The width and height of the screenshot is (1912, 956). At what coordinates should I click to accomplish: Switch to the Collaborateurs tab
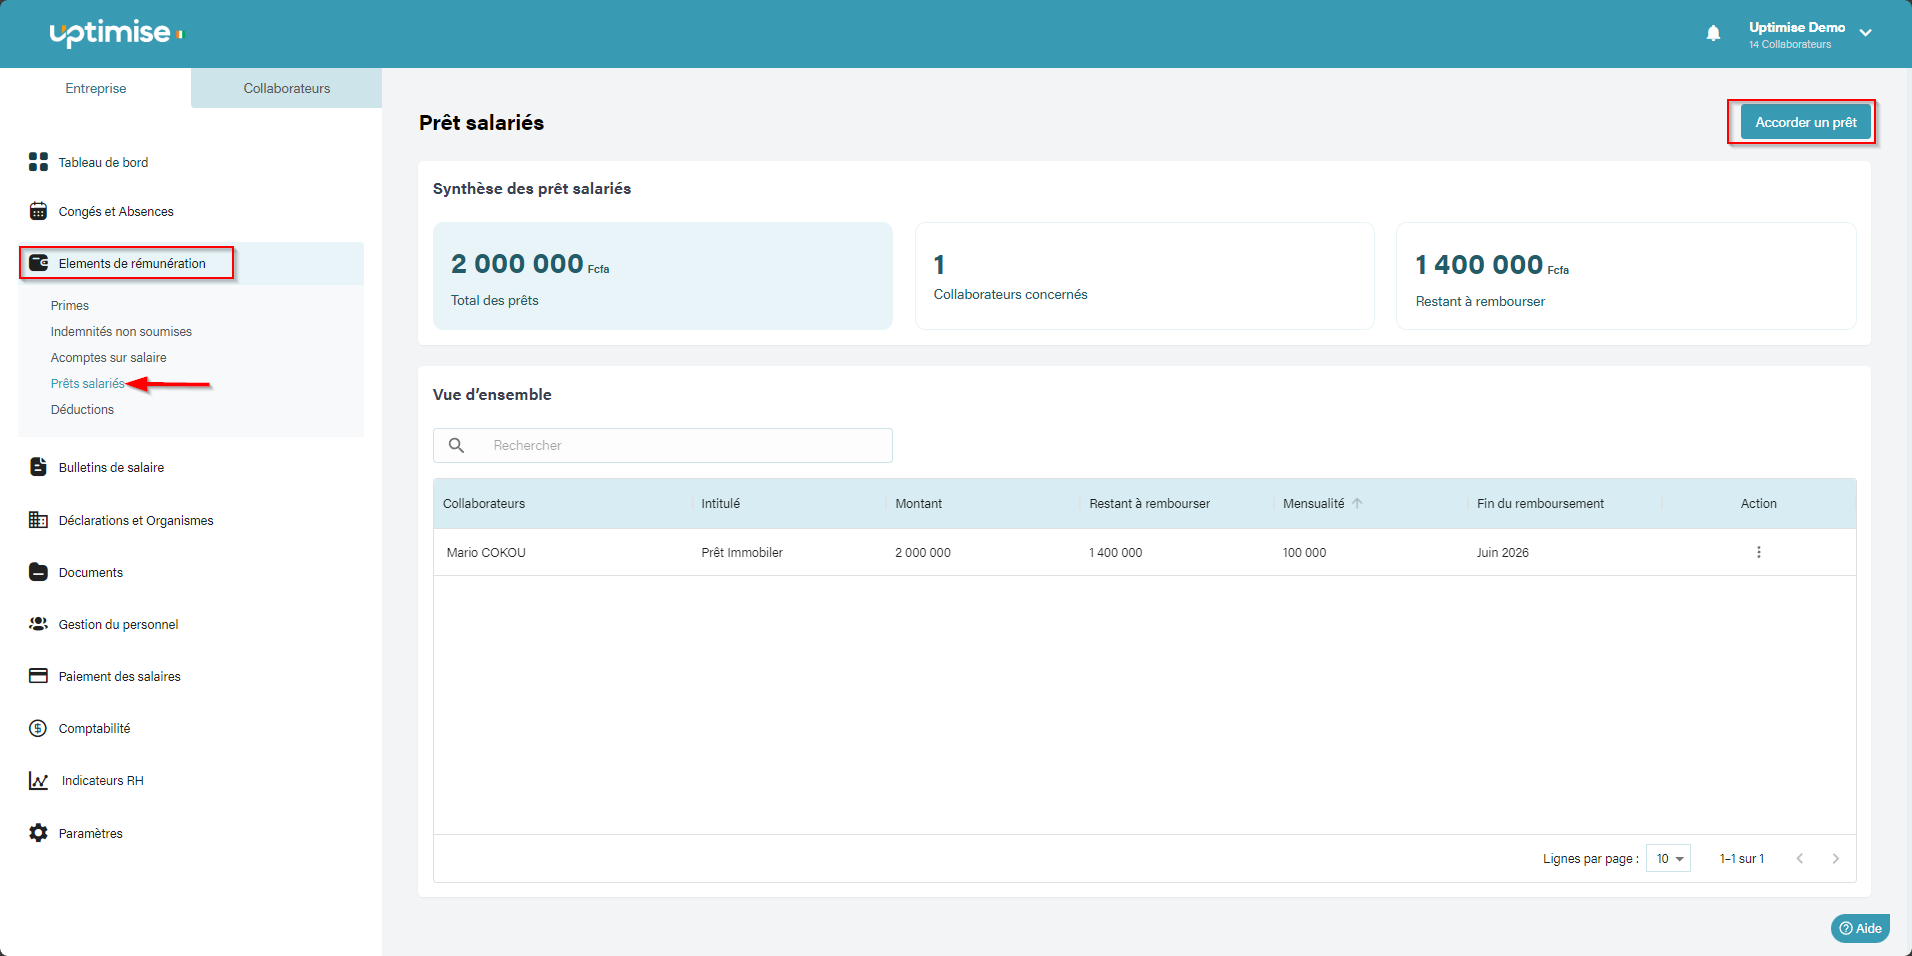pyautogui.click(x=286, y=88)
